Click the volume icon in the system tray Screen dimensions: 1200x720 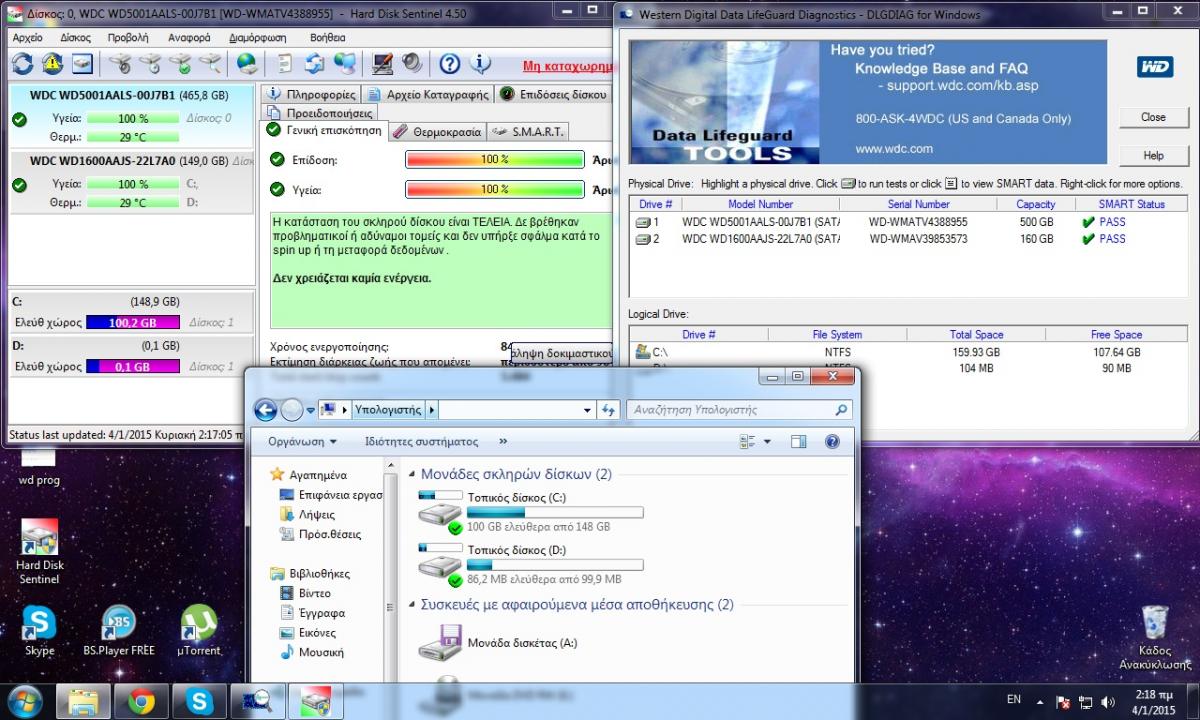point(1108,702)
